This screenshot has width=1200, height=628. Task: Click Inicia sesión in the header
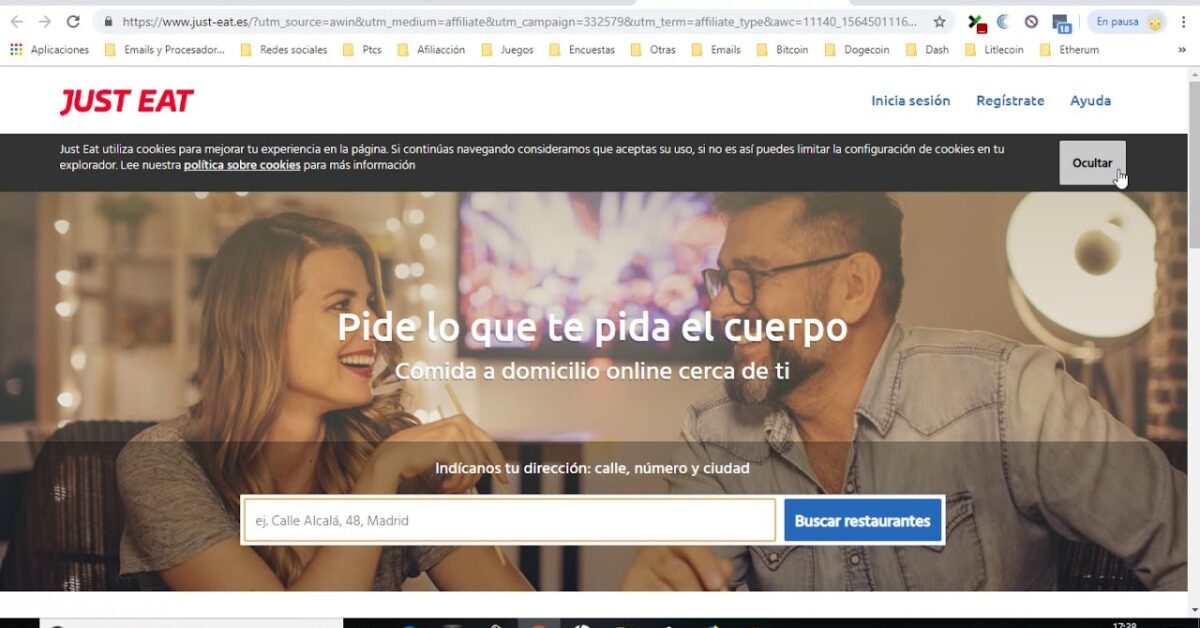[910, 100]
